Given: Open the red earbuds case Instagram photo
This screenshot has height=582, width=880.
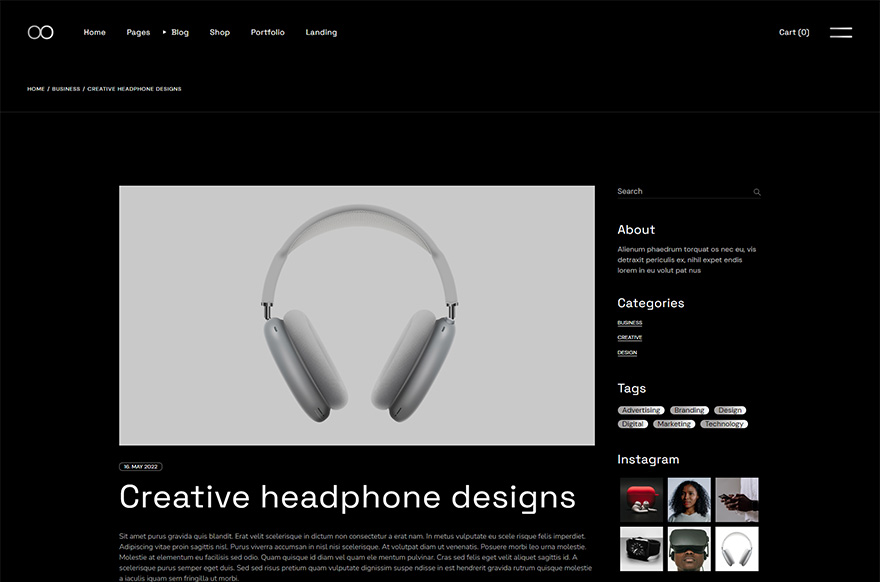Looking at the screenshot, I should pos(641,499).
